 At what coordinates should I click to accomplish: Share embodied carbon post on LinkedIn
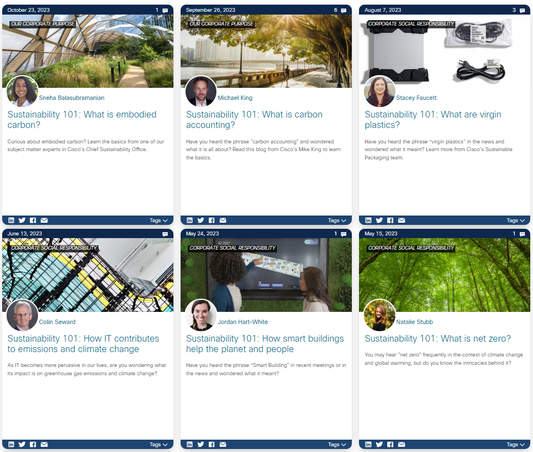tap(11, 220)
